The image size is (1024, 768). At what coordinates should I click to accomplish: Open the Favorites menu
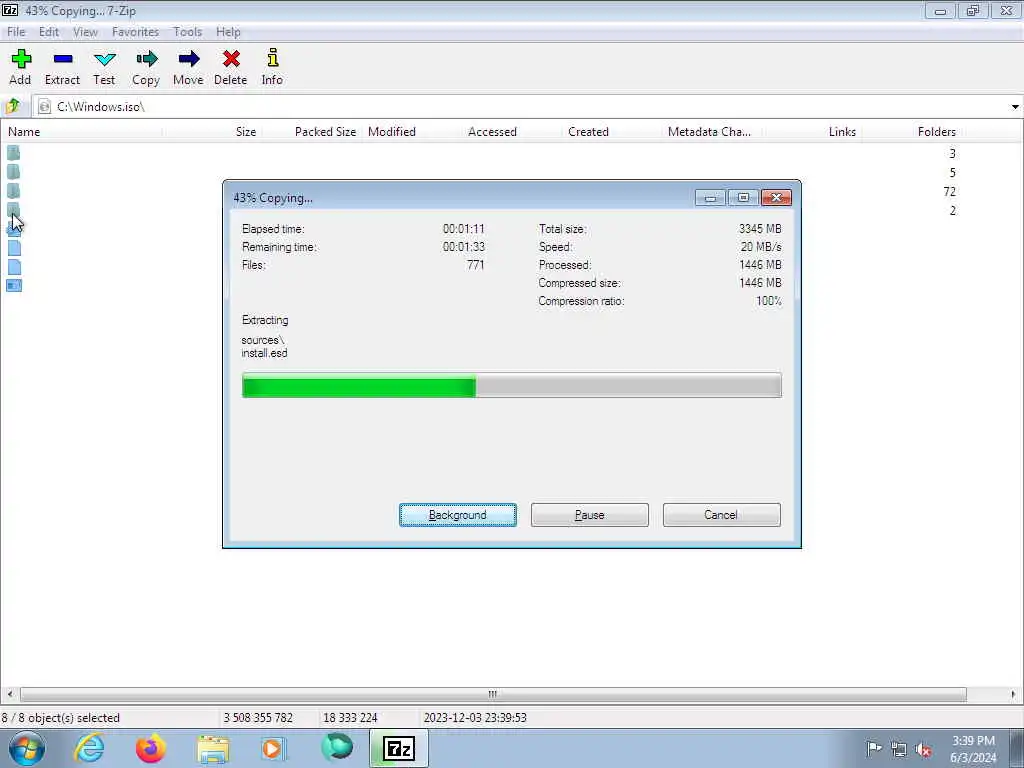click(135, 31)
